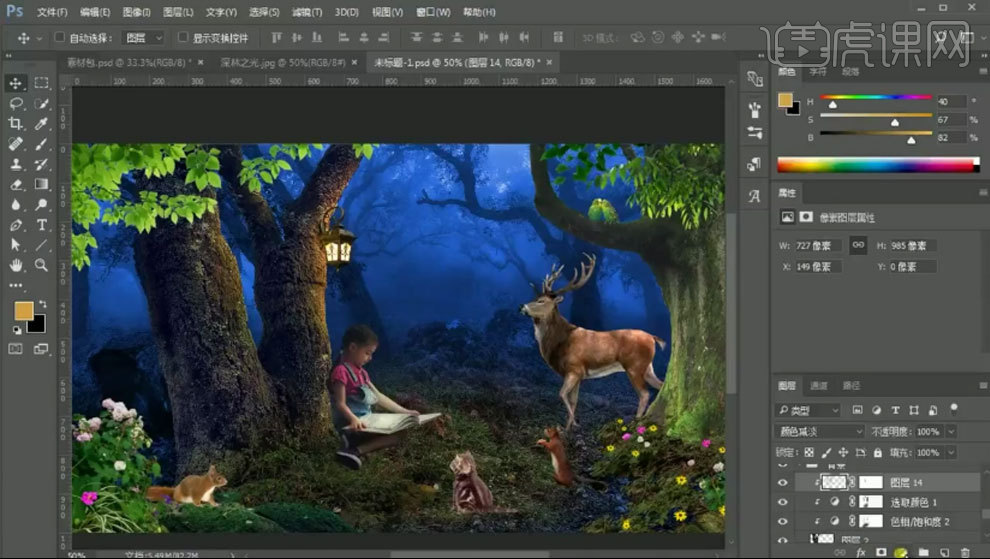Toggle lock transparent pixels
Viewport: 990px width, 559px height.
[809, 452]
